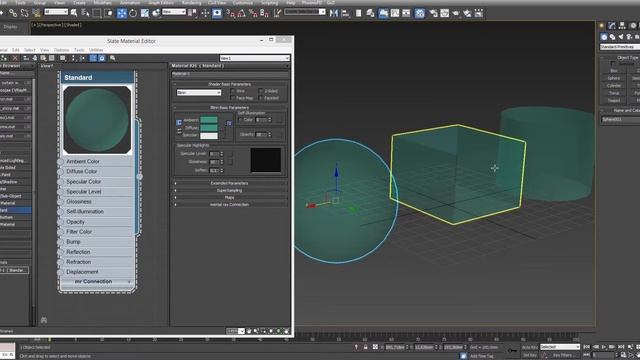Screen dimensions: 640x360
Task: Enable the Faceted checkbox
Action: point(261,98)
